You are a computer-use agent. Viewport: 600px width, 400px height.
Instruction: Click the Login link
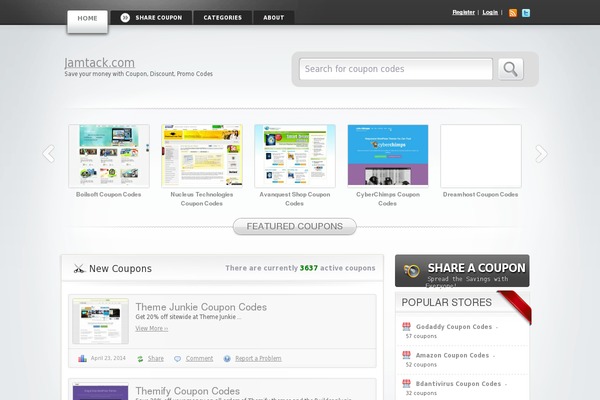pyautogui.click(x=489, y=13)
